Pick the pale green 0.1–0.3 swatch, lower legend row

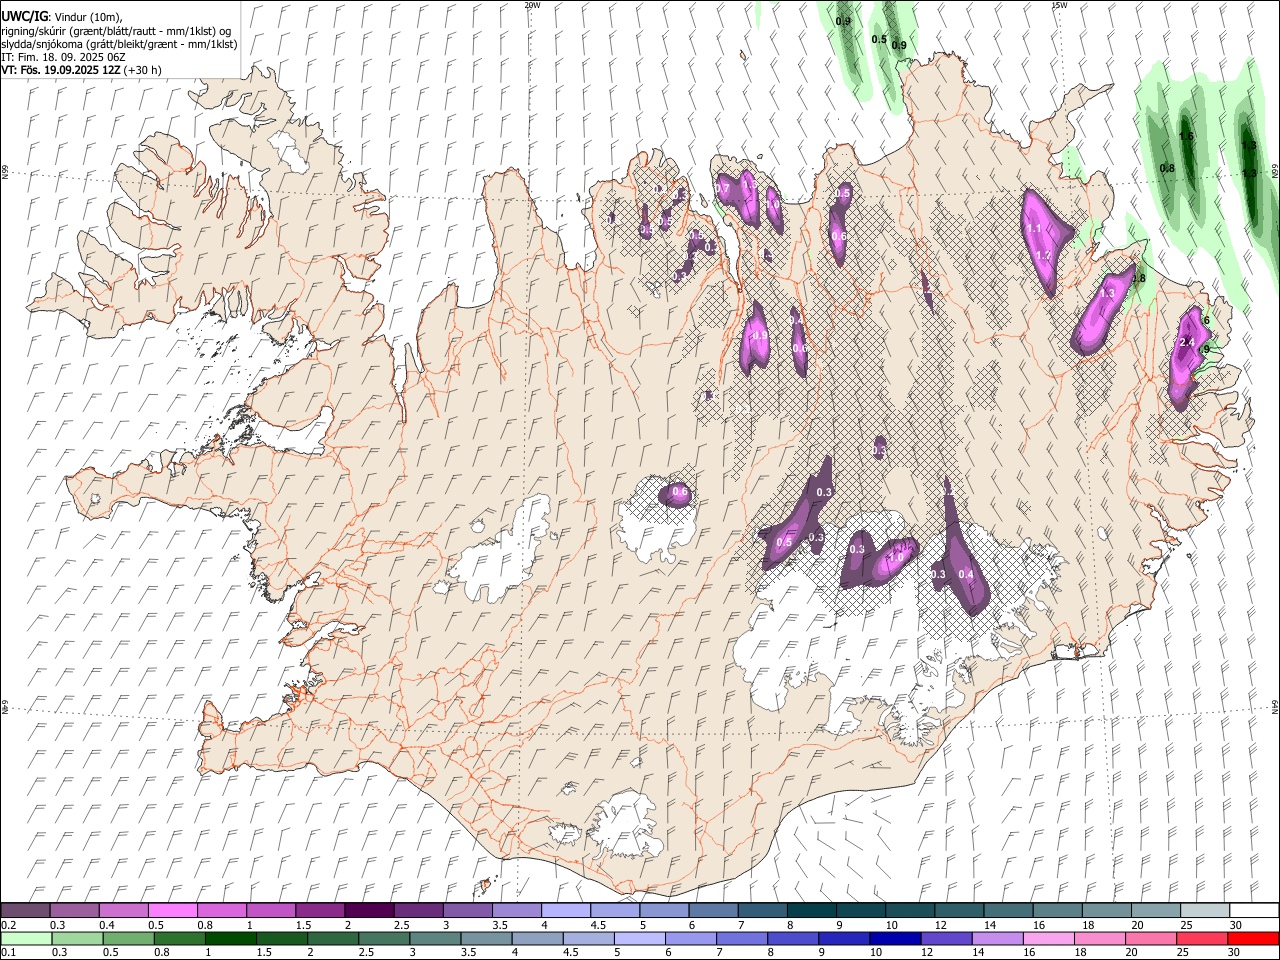(27, 939)
